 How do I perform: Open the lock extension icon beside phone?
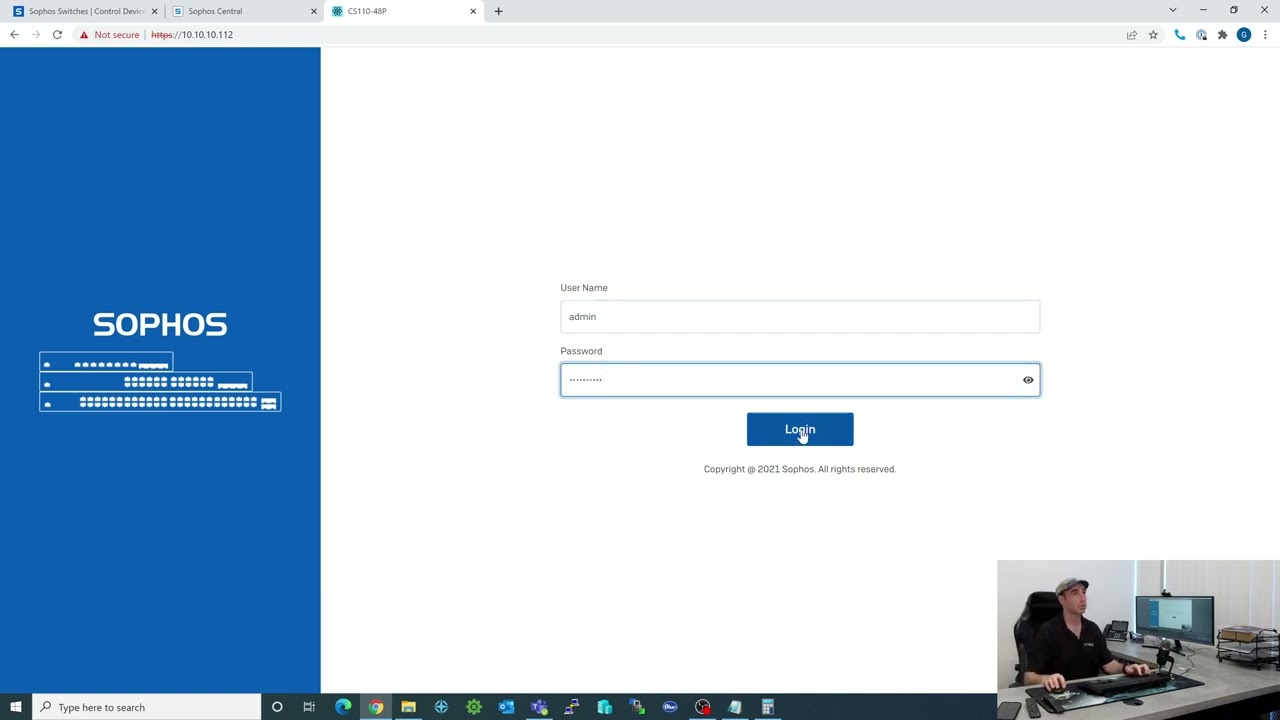(1201, 35)
